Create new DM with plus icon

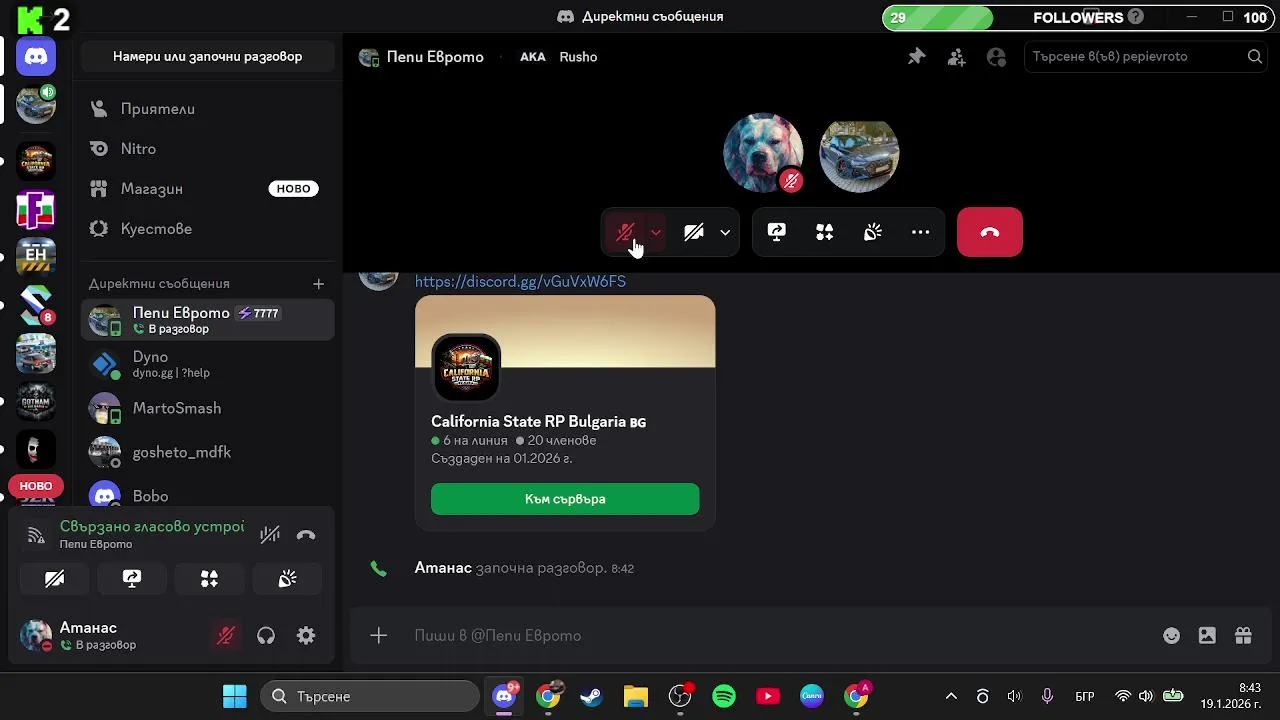318,284
